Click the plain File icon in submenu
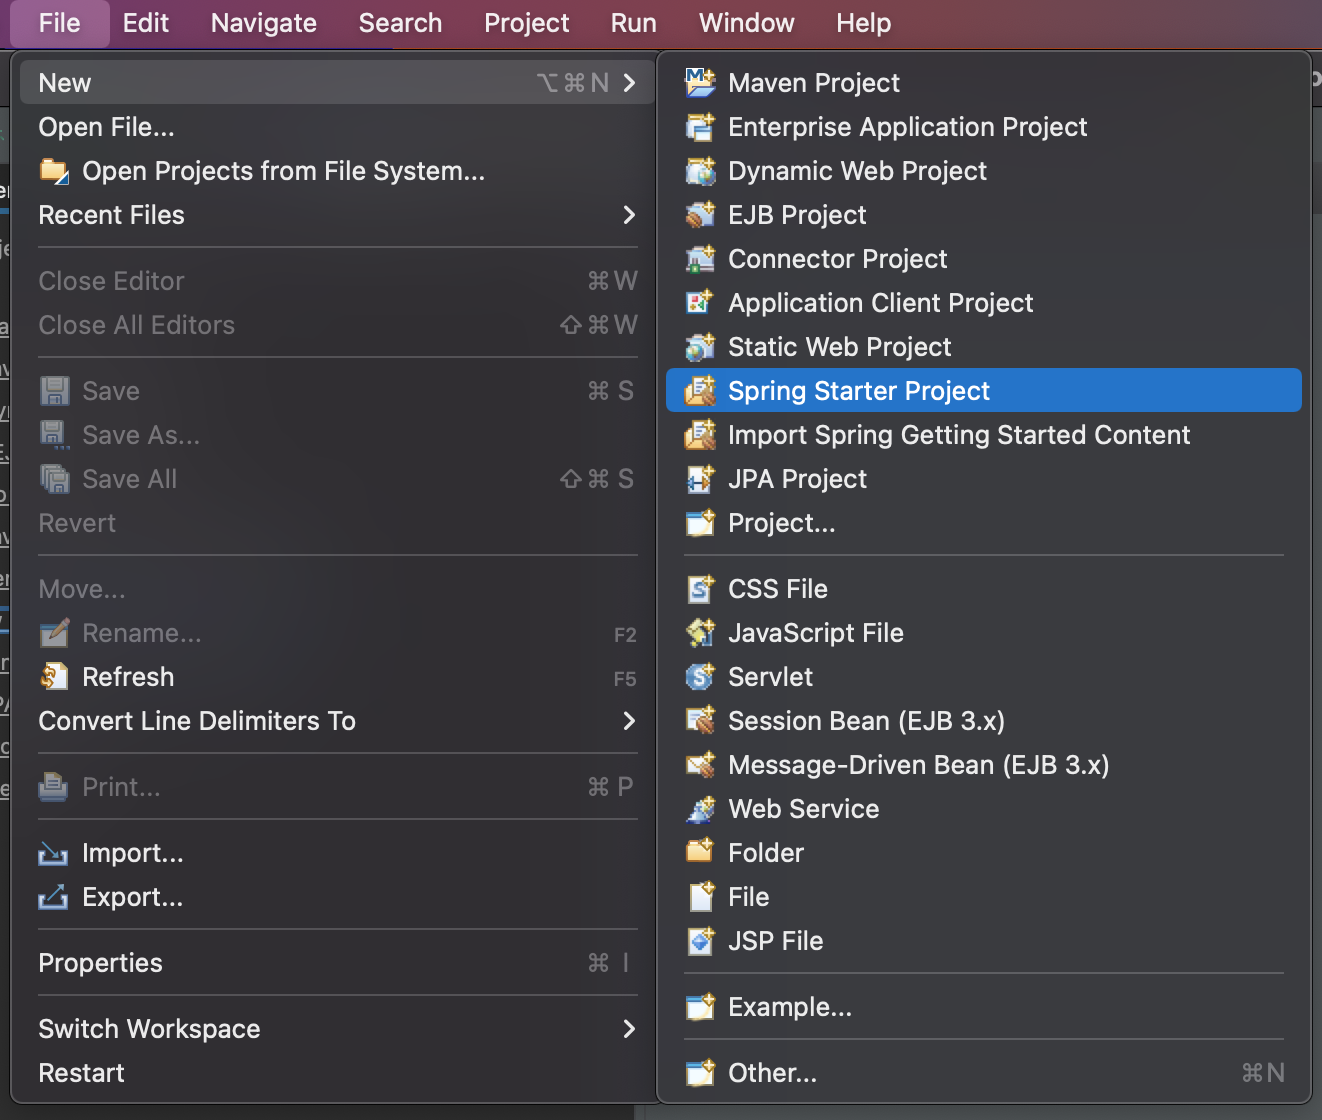Viewport: 1322px width, 1120px height. pos(700,896)
